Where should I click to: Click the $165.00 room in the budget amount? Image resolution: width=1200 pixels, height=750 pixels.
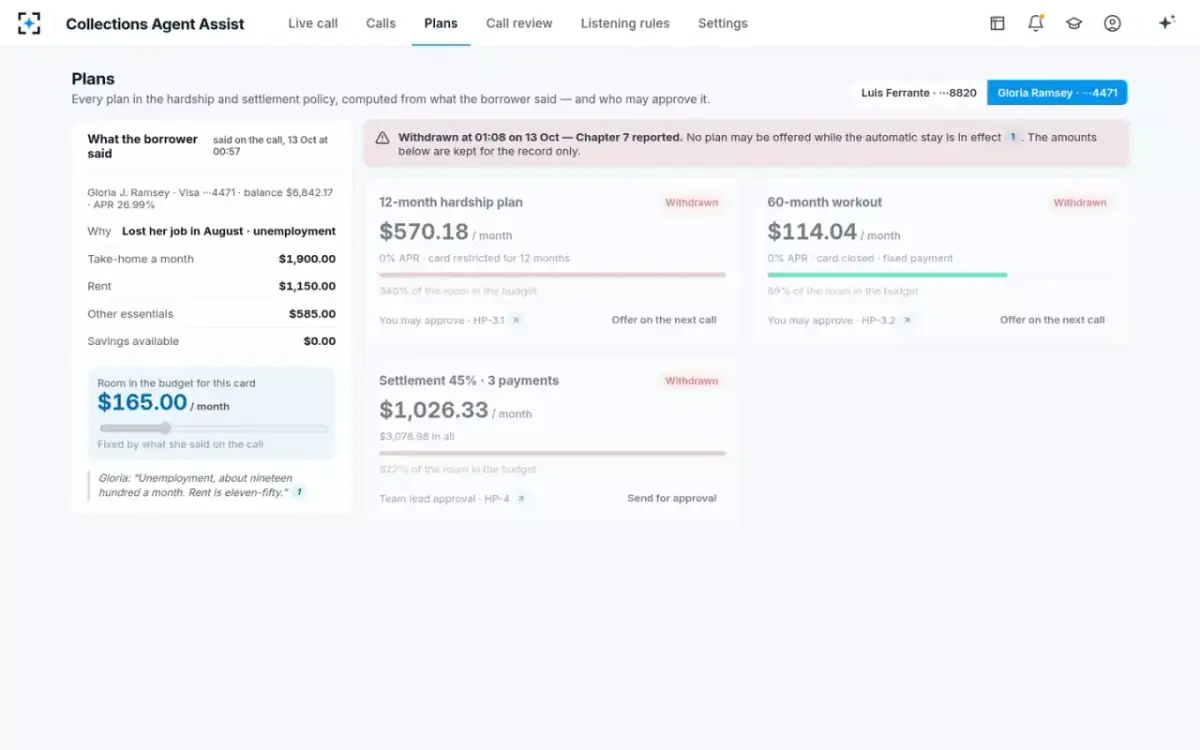[142, 402]
